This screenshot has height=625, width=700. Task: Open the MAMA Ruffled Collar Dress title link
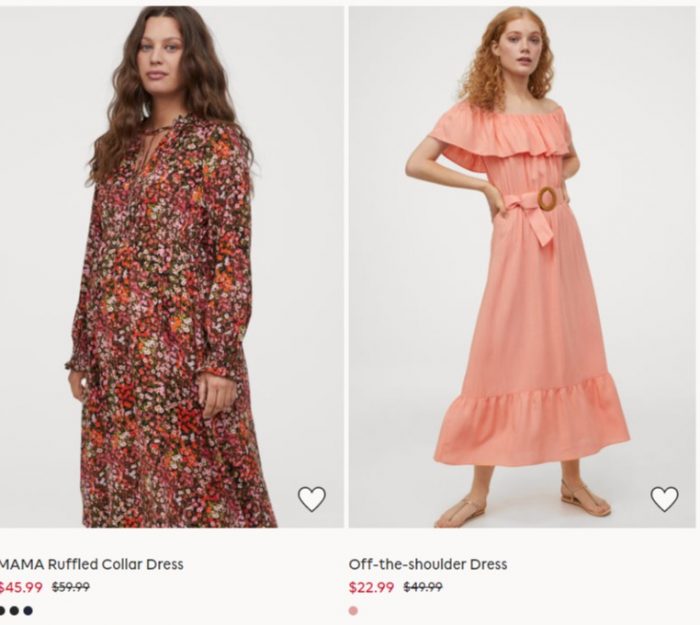click(91, 564)
